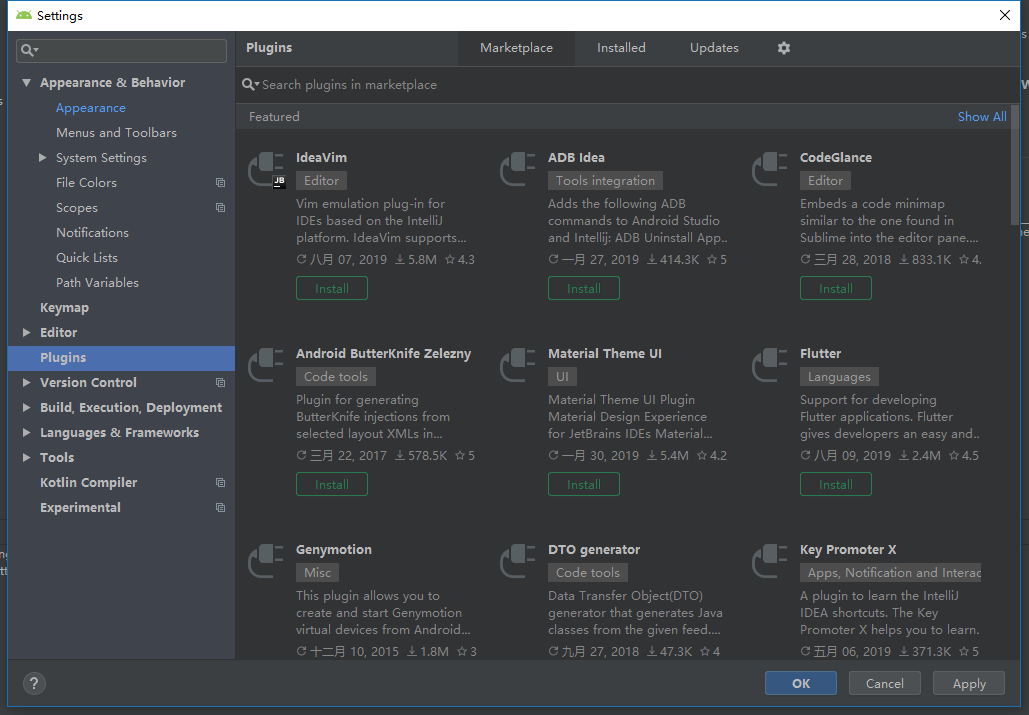Switch to the Marketplace tab
The height and width of the screenshot is (715, 1029).
pos(516,48)
